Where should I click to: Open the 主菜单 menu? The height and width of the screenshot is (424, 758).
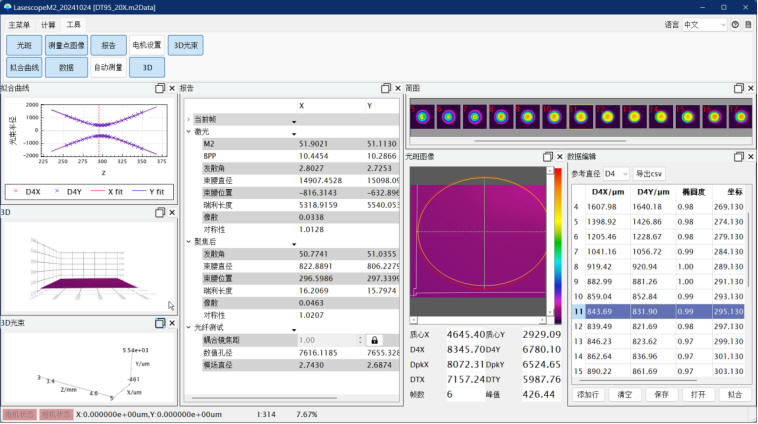coord(19,25)
